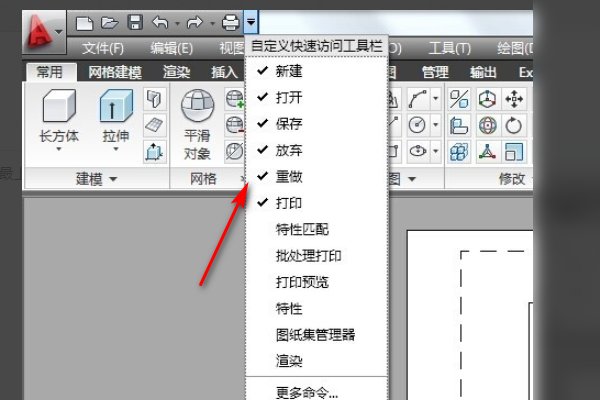Expand the 长方体 solid primitives dropdown

pos(59,149)
